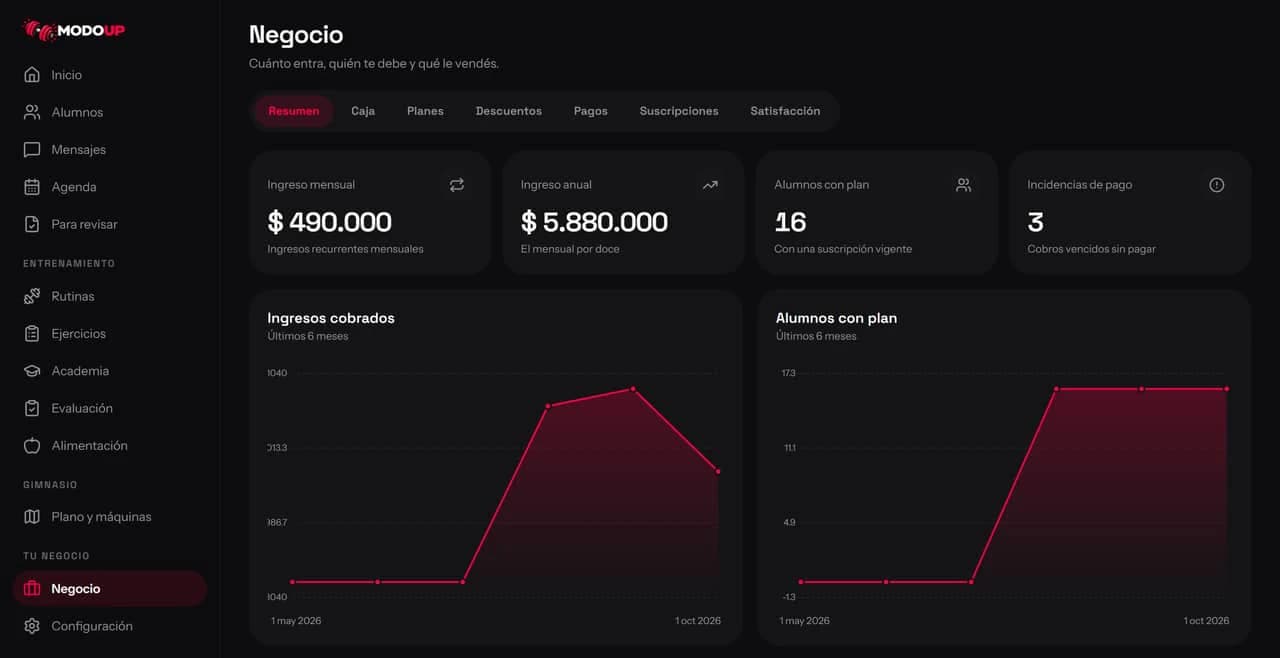The image size is (1280, 658).
Task: Open Configuración in the sidebar
Action: point(110,626)
